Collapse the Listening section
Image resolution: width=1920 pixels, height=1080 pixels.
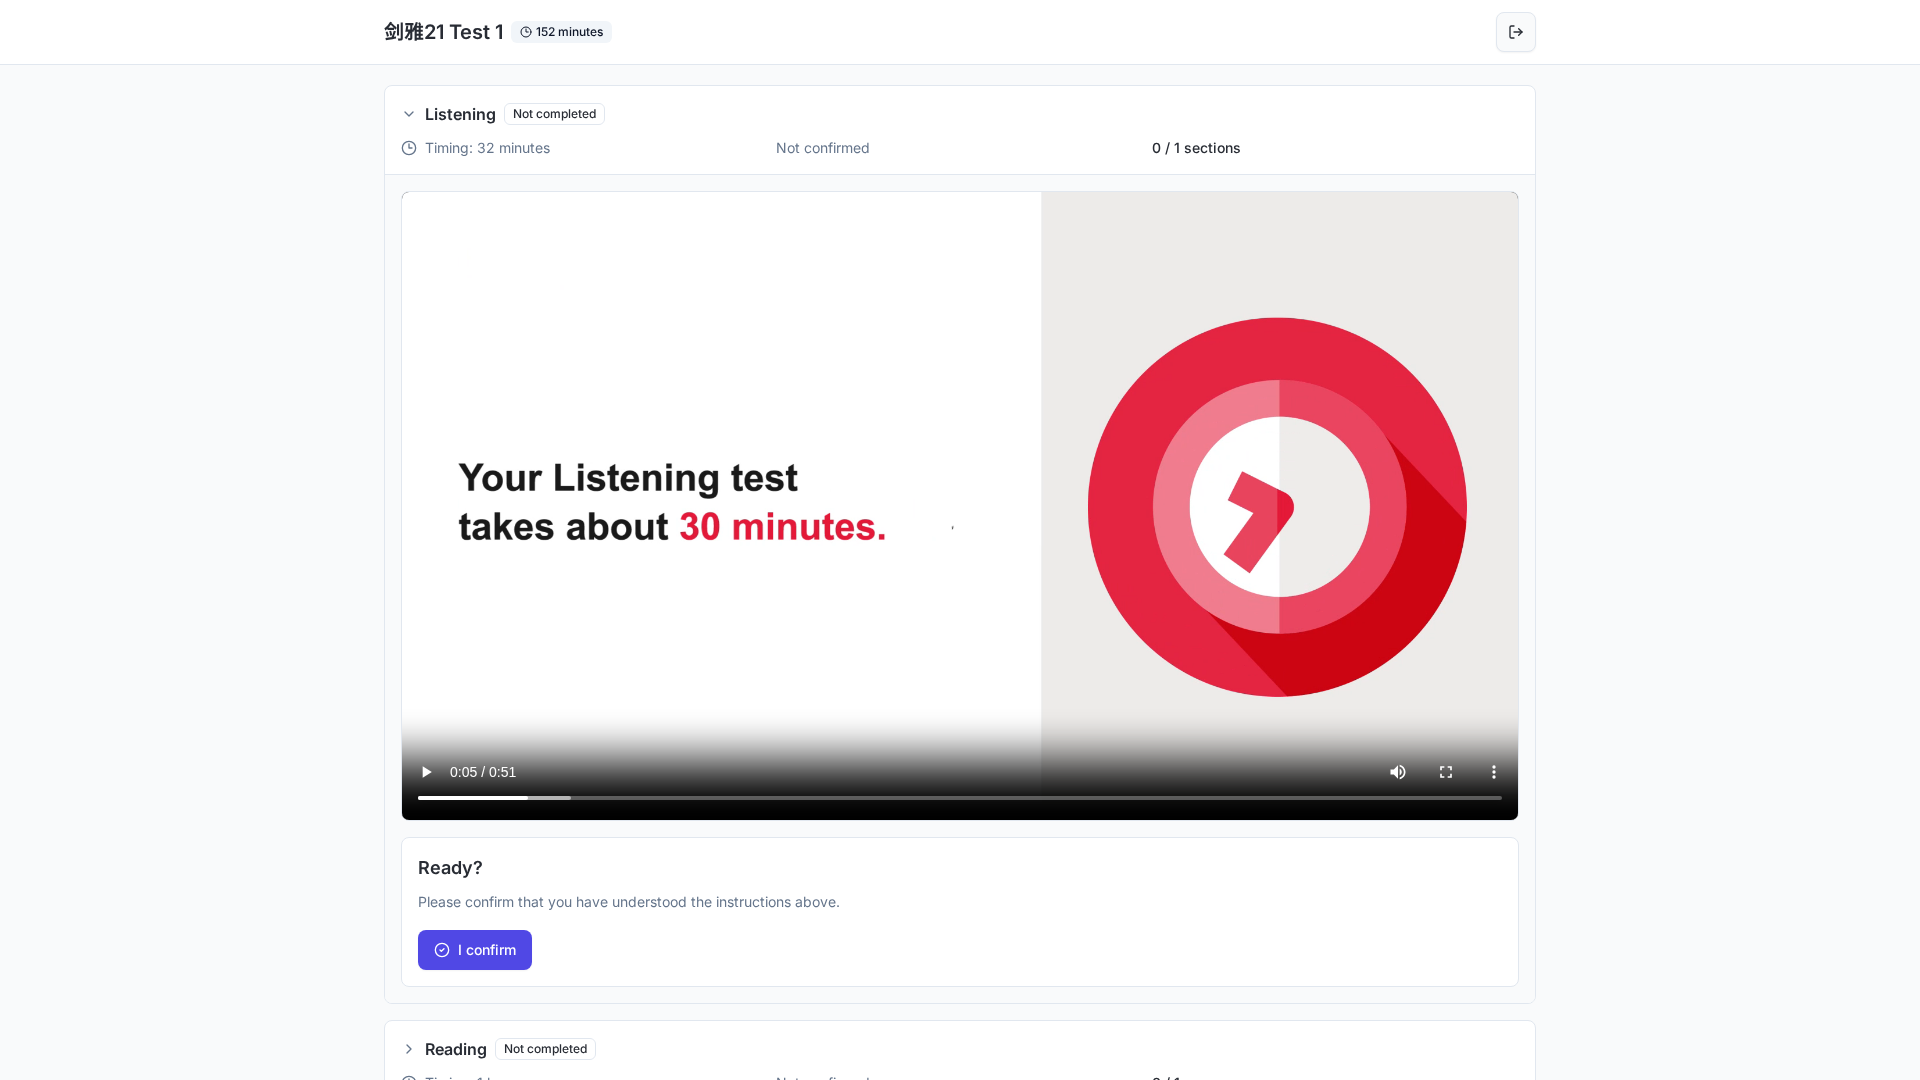pos(409,114)
